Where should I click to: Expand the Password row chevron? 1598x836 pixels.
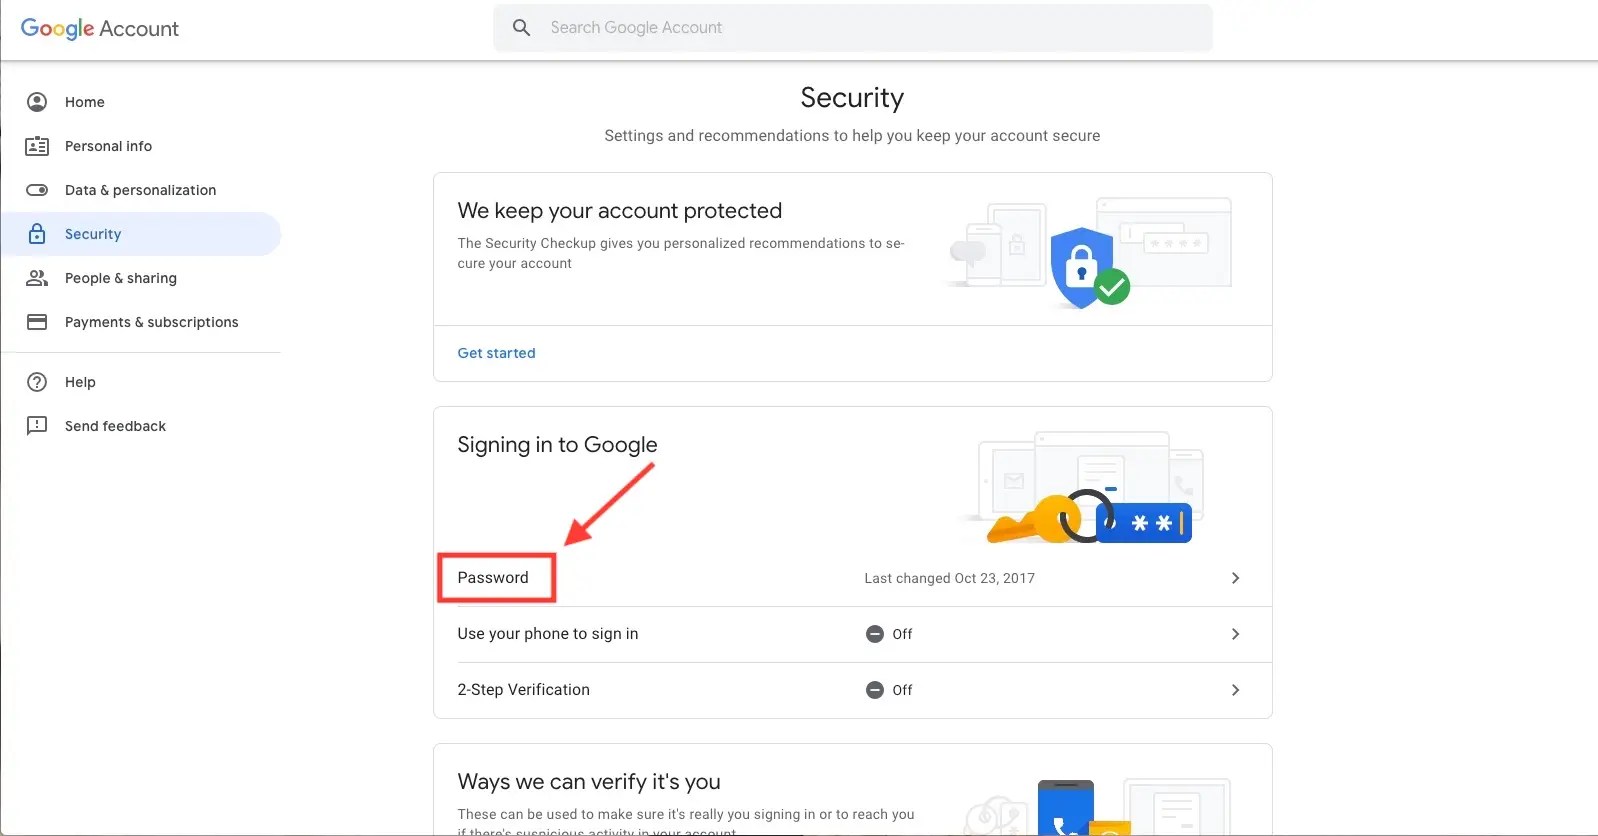tap(1235, 578)
